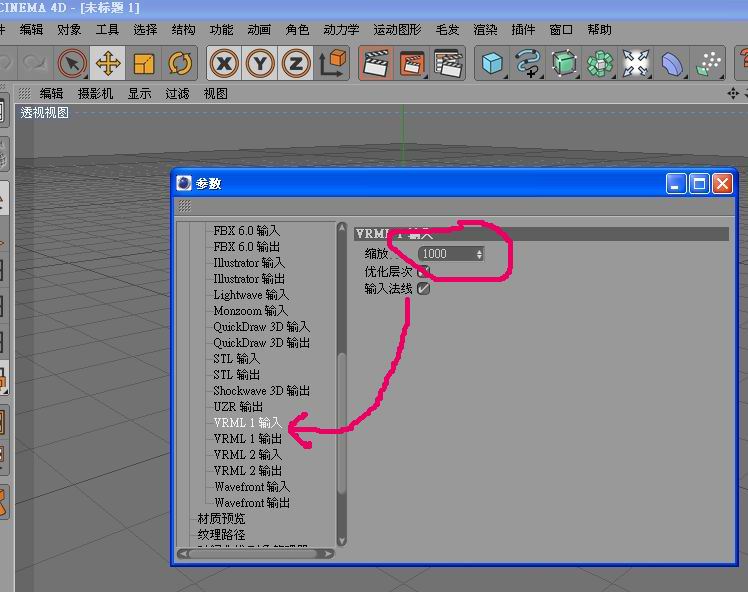Select UZR 输出 entry

click(x=238, y=407)
